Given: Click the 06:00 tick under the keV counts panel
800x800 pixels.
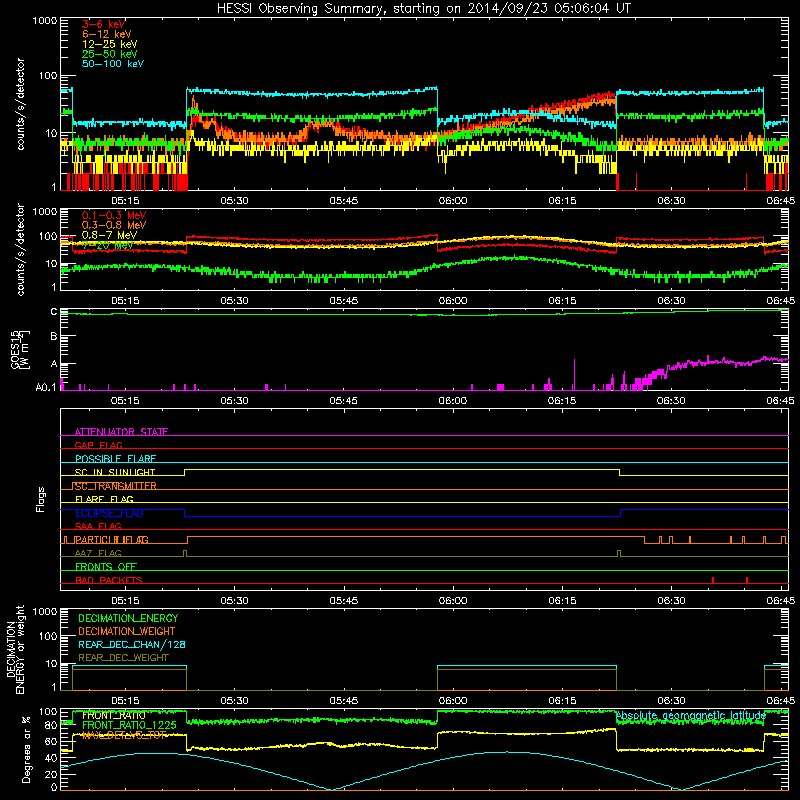Looking at the screenshot, I should (453, 201).
